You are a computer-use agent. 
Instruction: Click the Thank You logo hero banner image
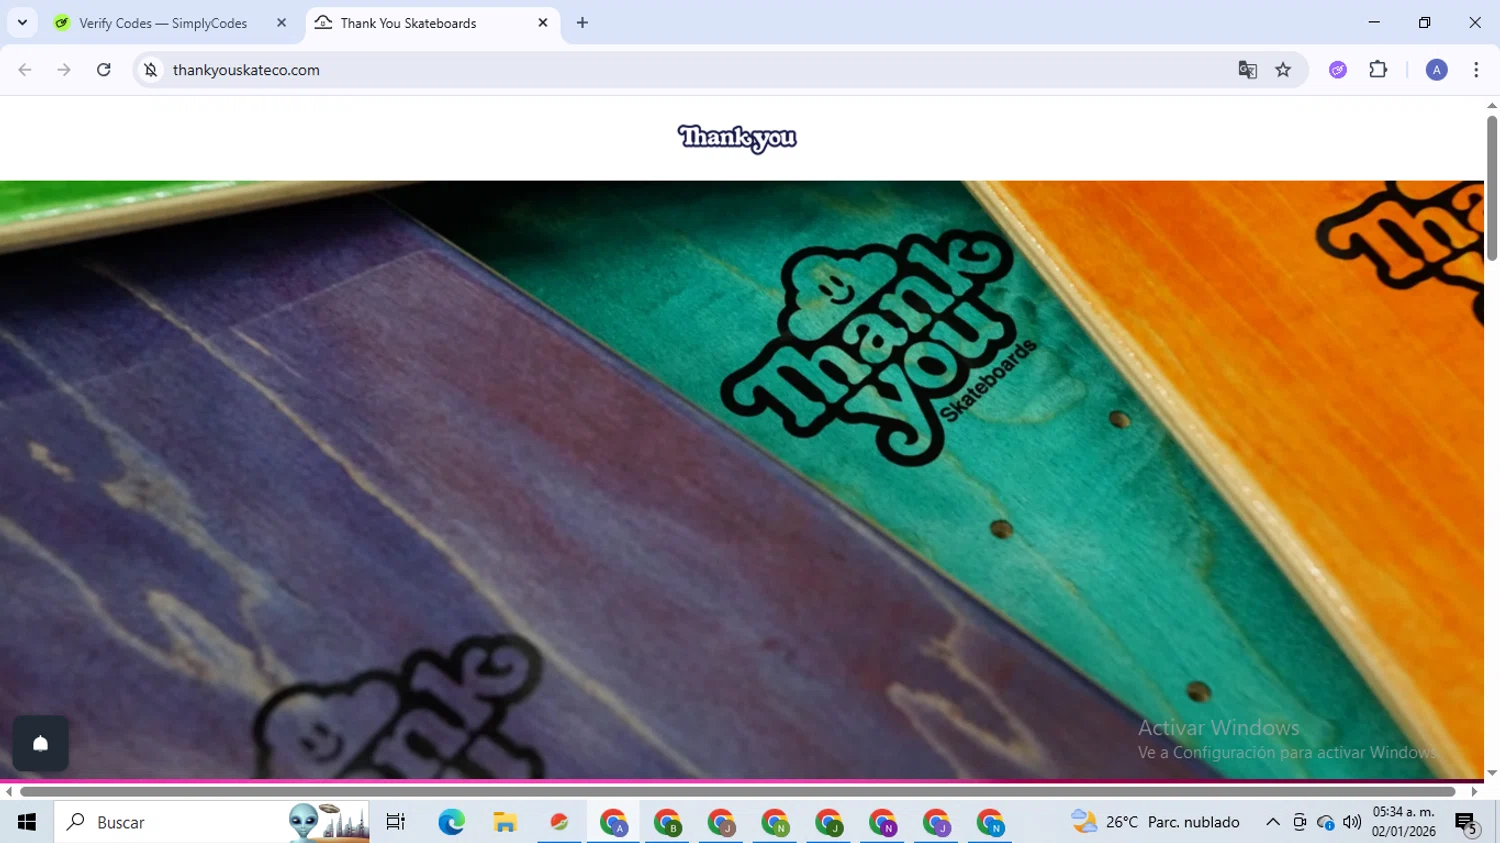coord(742,480)
